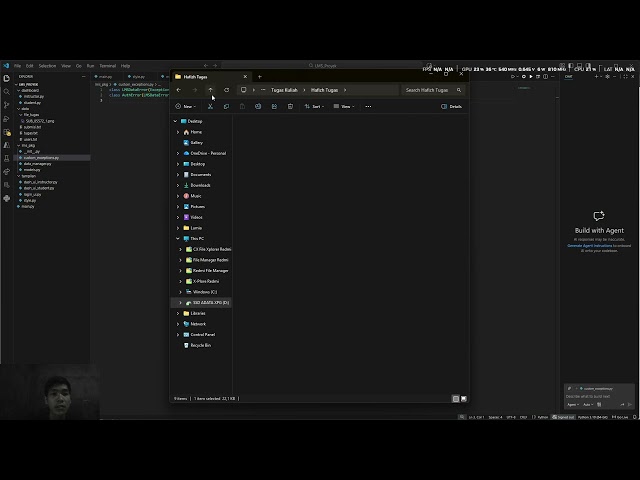The image size is (640, 480).
Task: Click the search magnifier in File Explorer
Action: [x=459, y=90]
